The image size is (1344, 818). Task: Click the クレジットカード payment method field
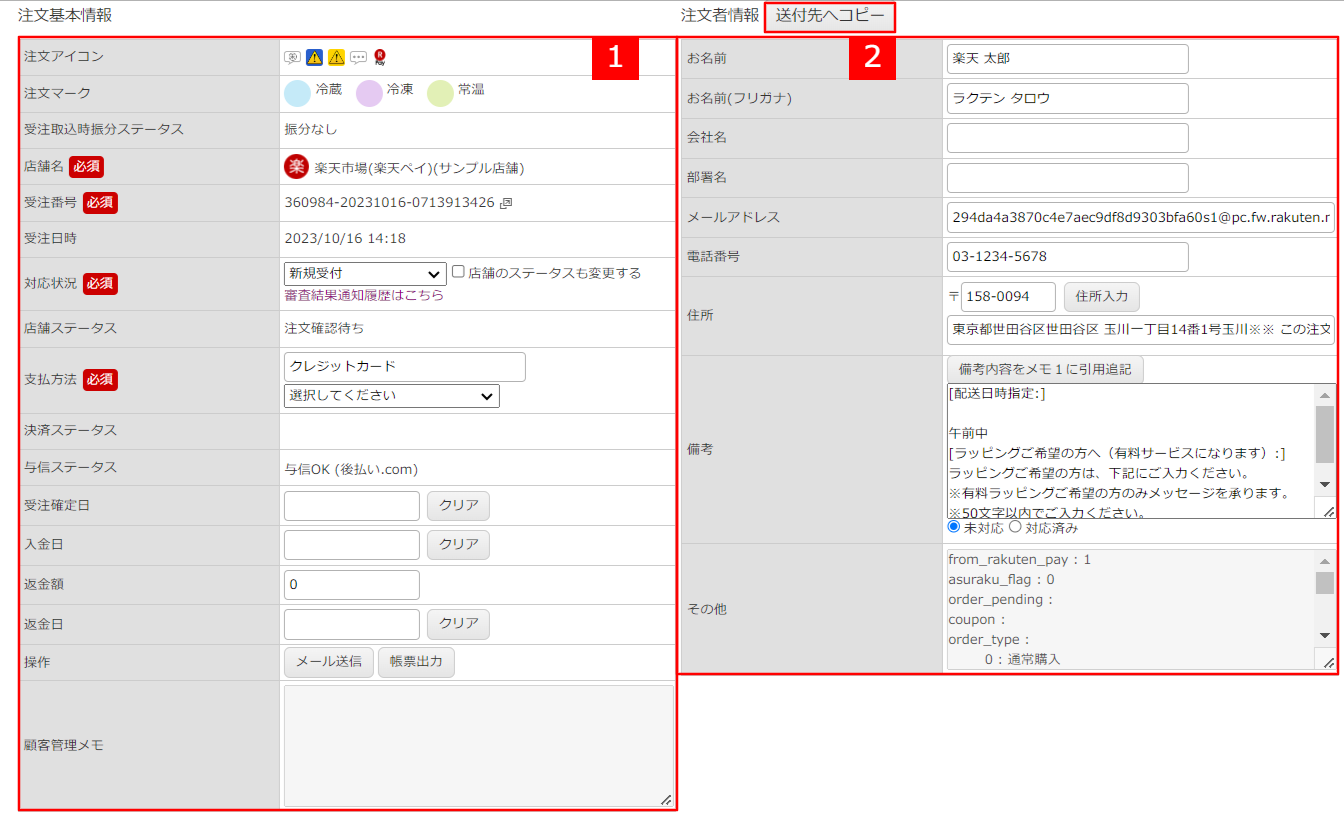pyautogui.click(x=405, y=367)
